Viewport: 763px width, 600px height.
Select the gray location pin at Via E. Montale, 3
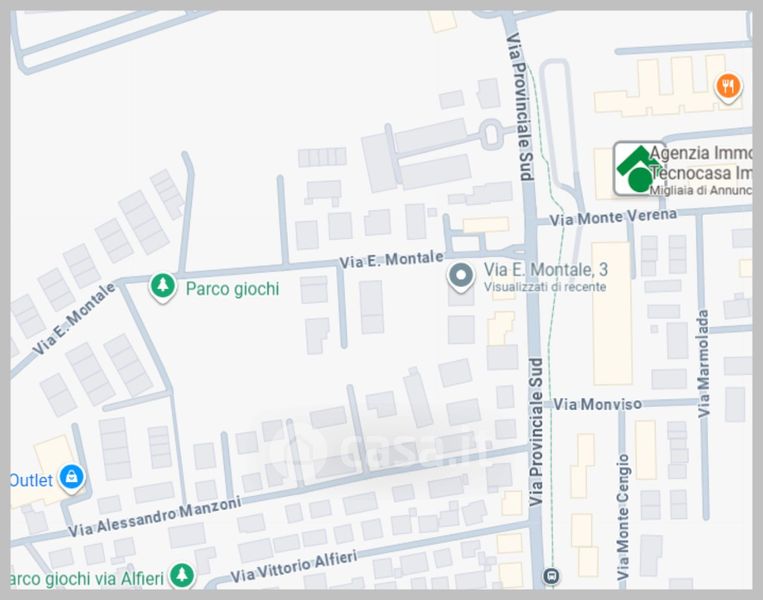[461, 276]
